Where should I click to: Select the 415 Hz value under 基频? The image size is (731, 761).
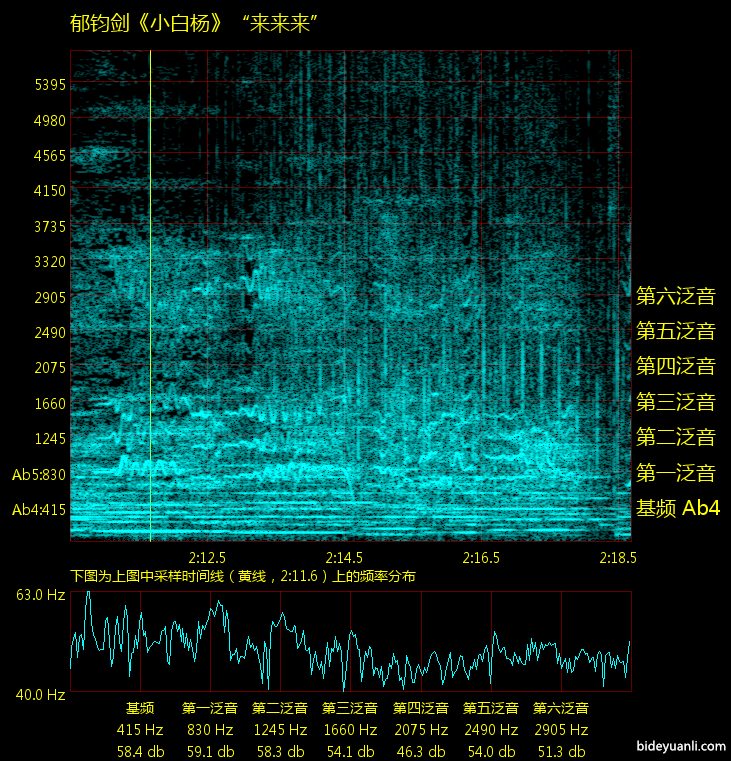coord(140,730)
